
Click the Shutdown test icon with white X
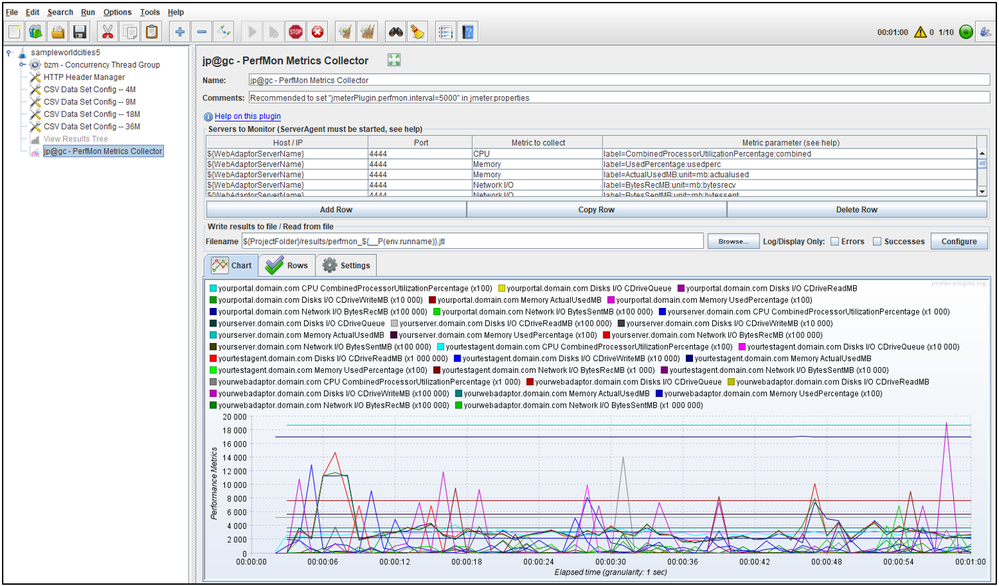(x=319, y=32)
